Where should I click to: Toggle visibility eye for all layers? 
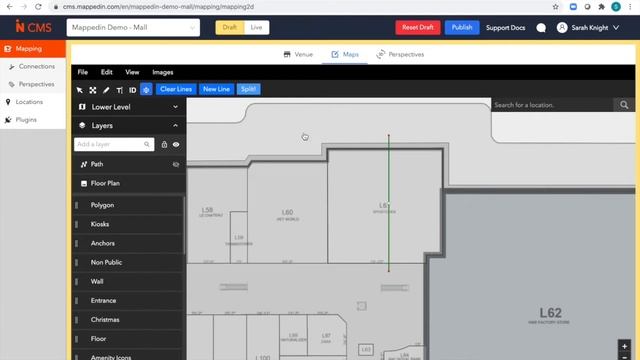tap(176, 144)
